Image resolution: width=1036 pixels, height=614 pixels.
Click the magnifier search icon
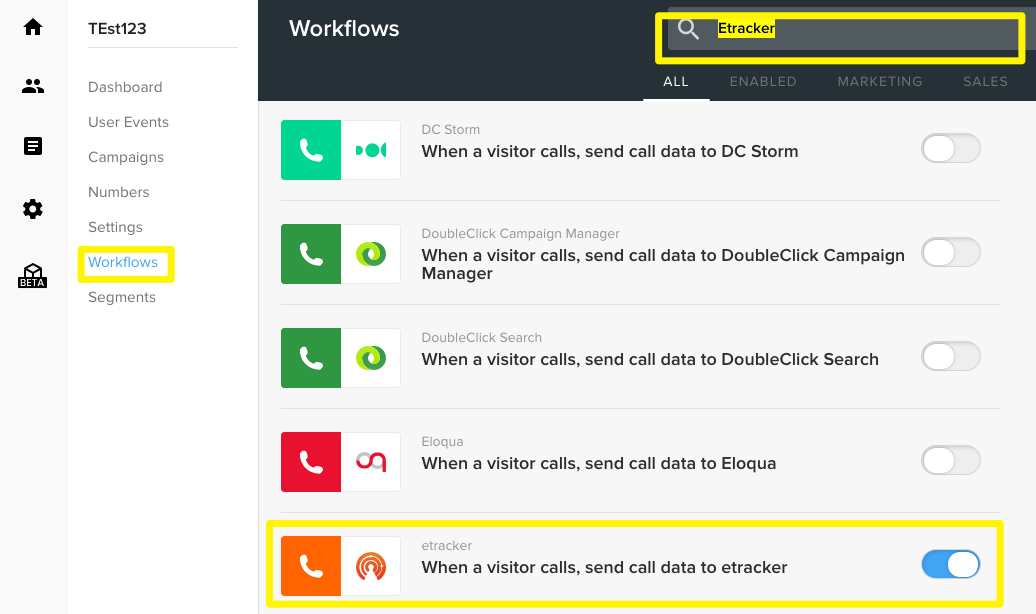688,29
